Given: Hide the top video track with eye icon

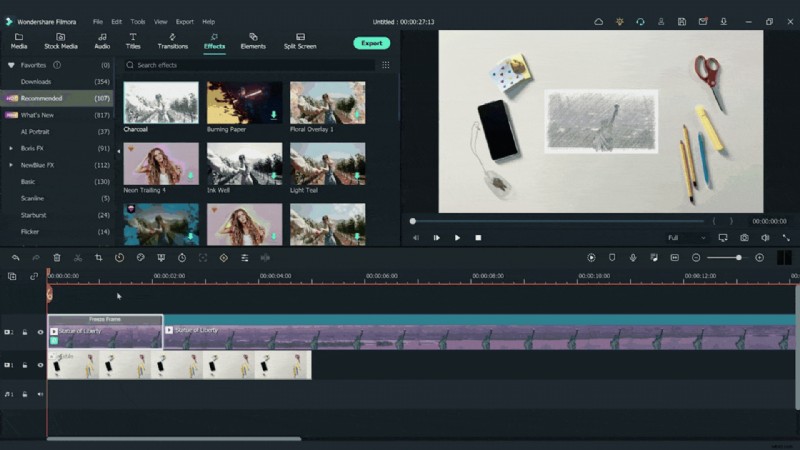Looking at the screenshot, I should click(x=41, y=332).
